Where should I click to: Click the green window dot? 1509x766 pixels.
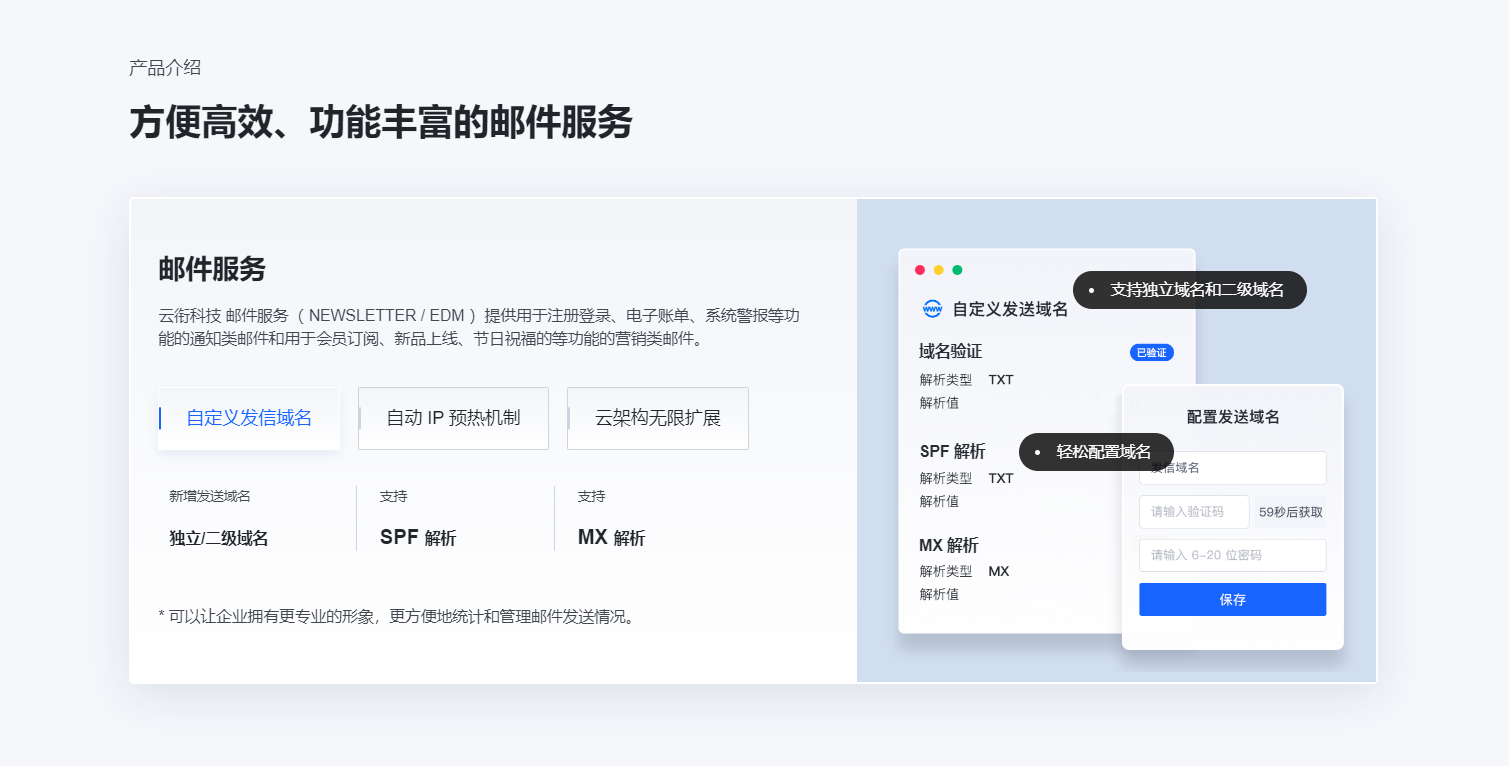coord(957,270)
